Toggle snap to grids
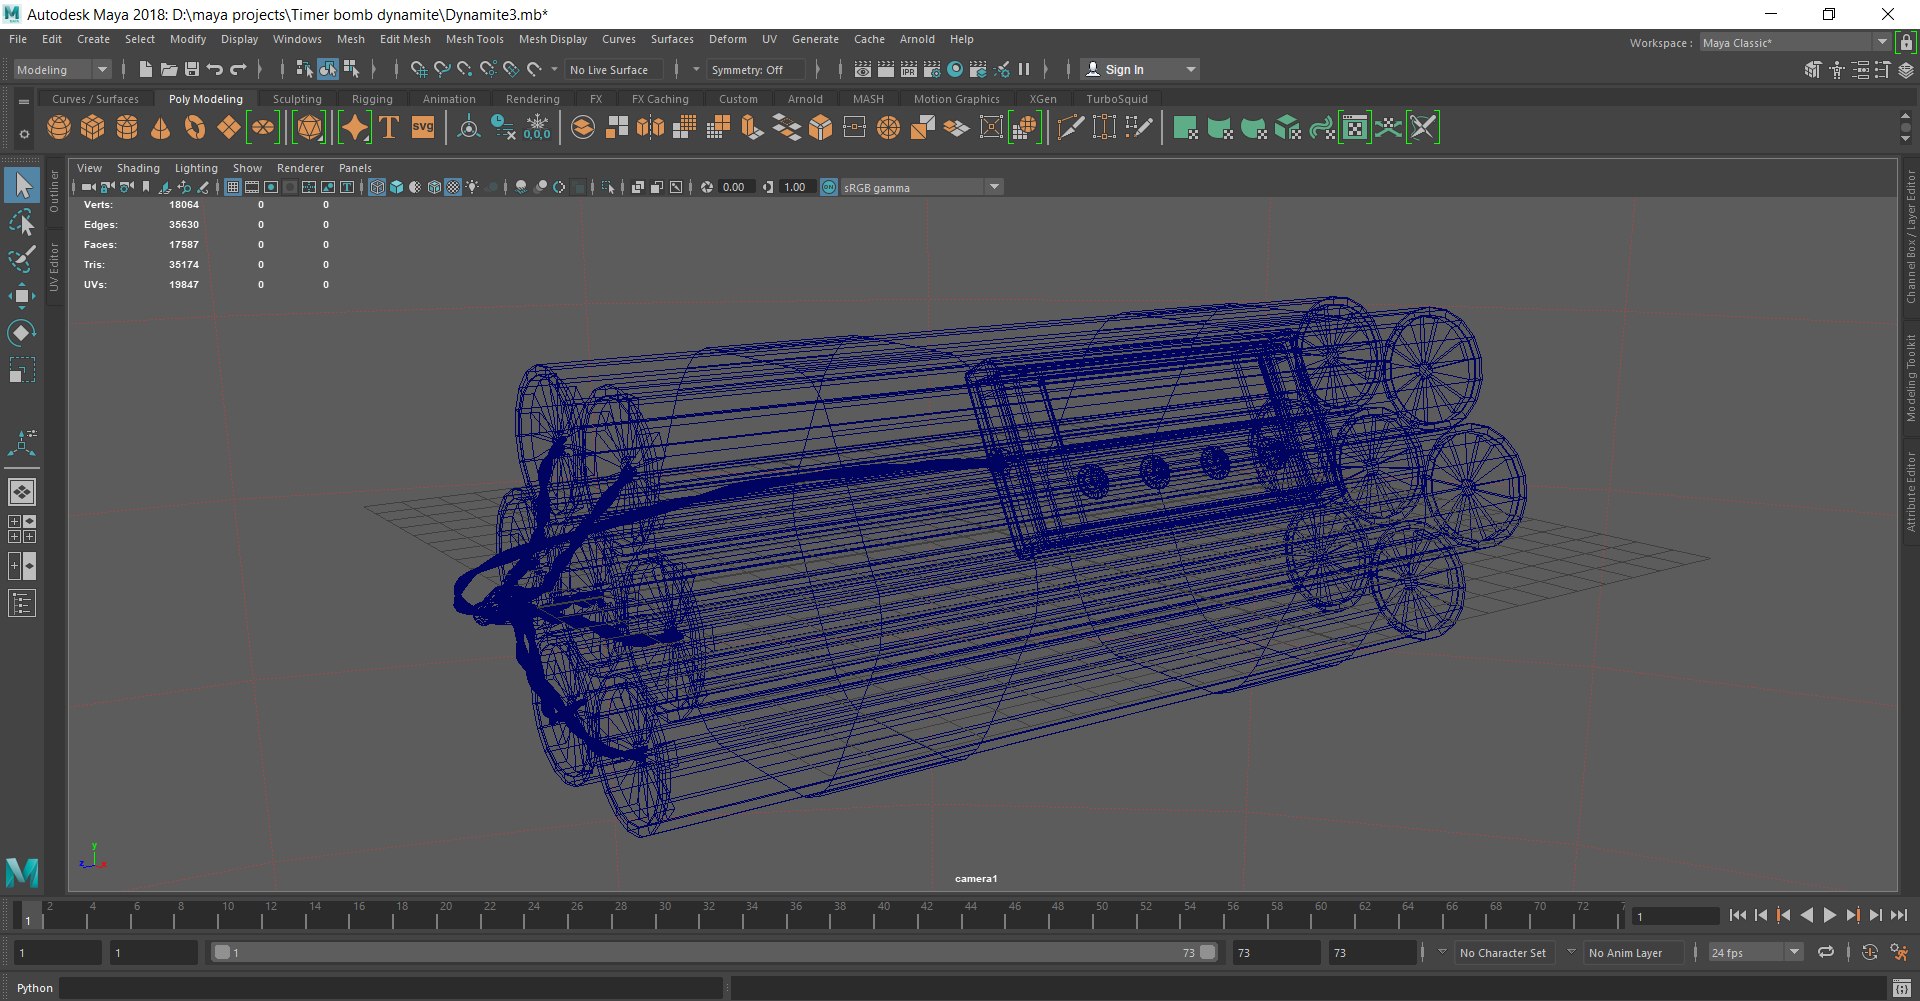The width and height of the screenshot is (1920, 1001). pyautogui.click(x=419, y=69)
